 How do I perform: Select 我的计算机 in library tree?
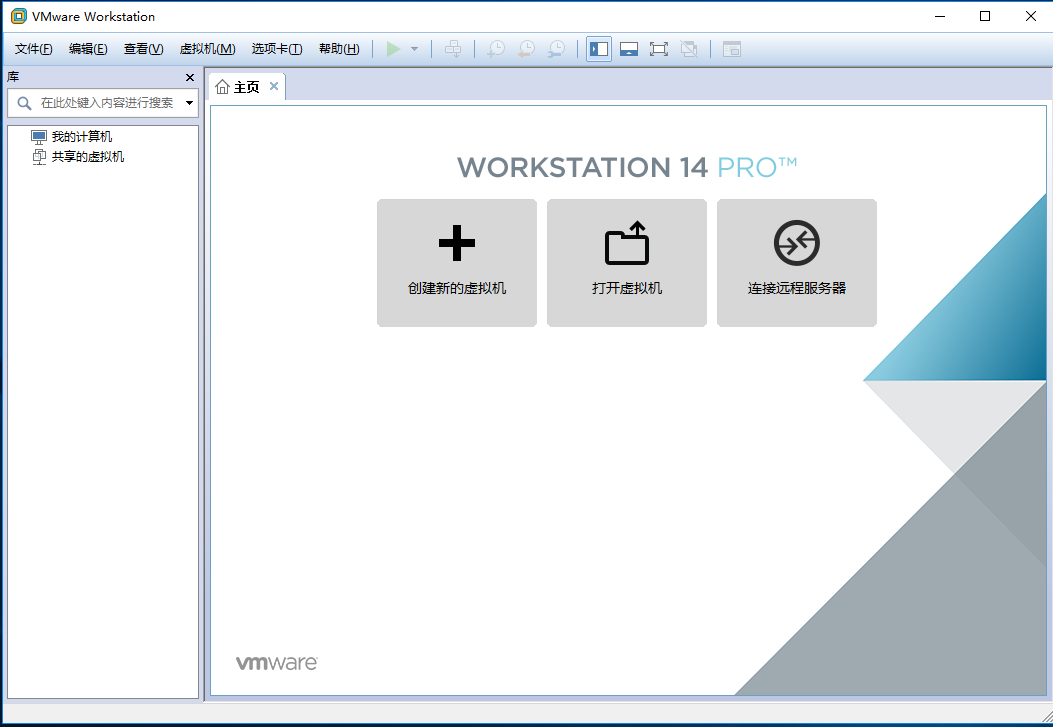pos(82,137)
